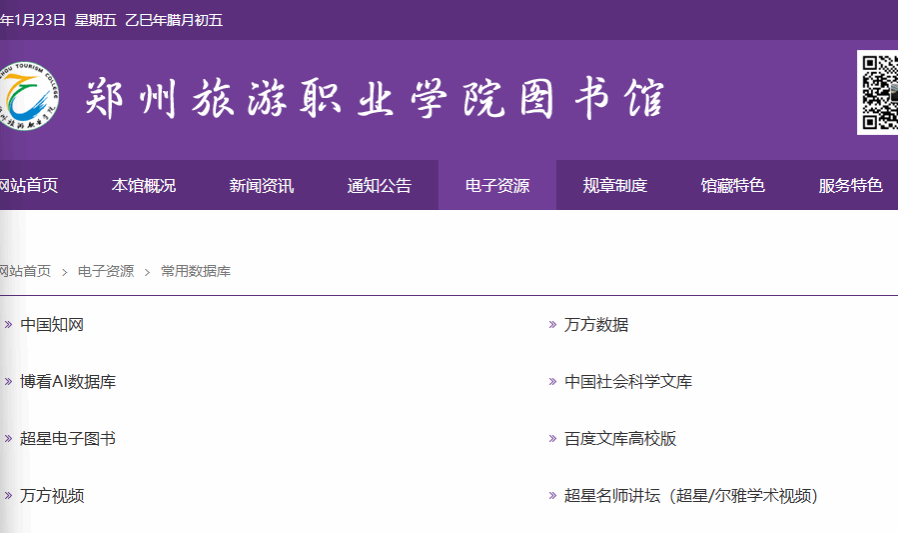The width and height of the screenshot is (898, 533).
Task: Select the highlighted 电子资源 tab
Action: [497, 185]
